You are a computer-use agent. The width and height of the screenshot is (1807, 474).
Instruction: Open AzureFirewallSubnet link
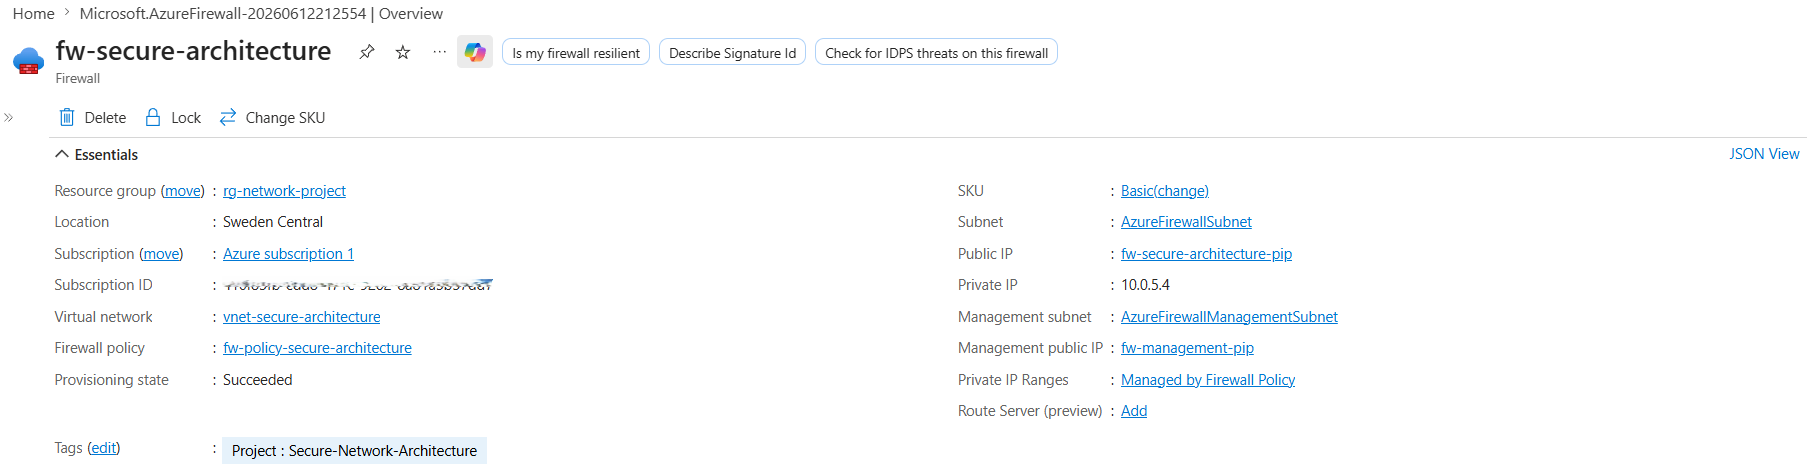(1186, 222)
